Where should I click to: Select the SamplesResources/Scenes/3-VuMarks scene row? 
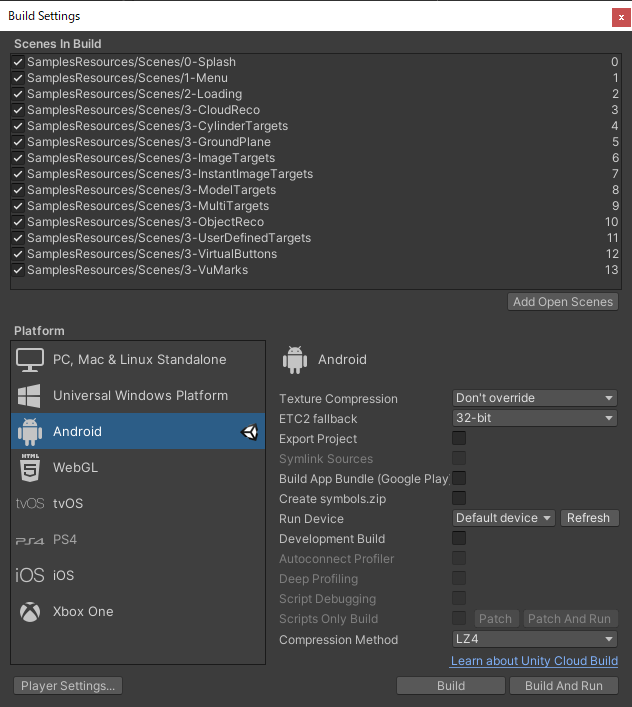316,270
